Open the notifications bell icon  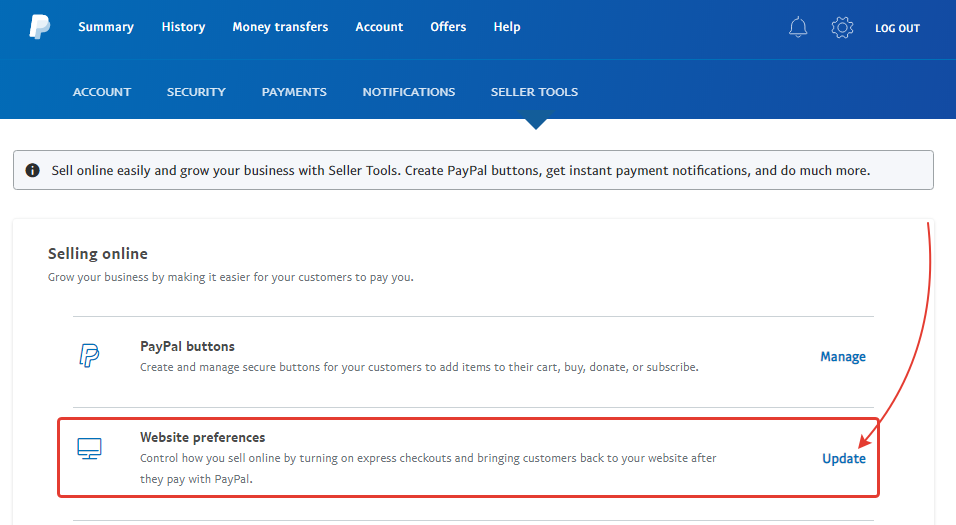(797, 27)
